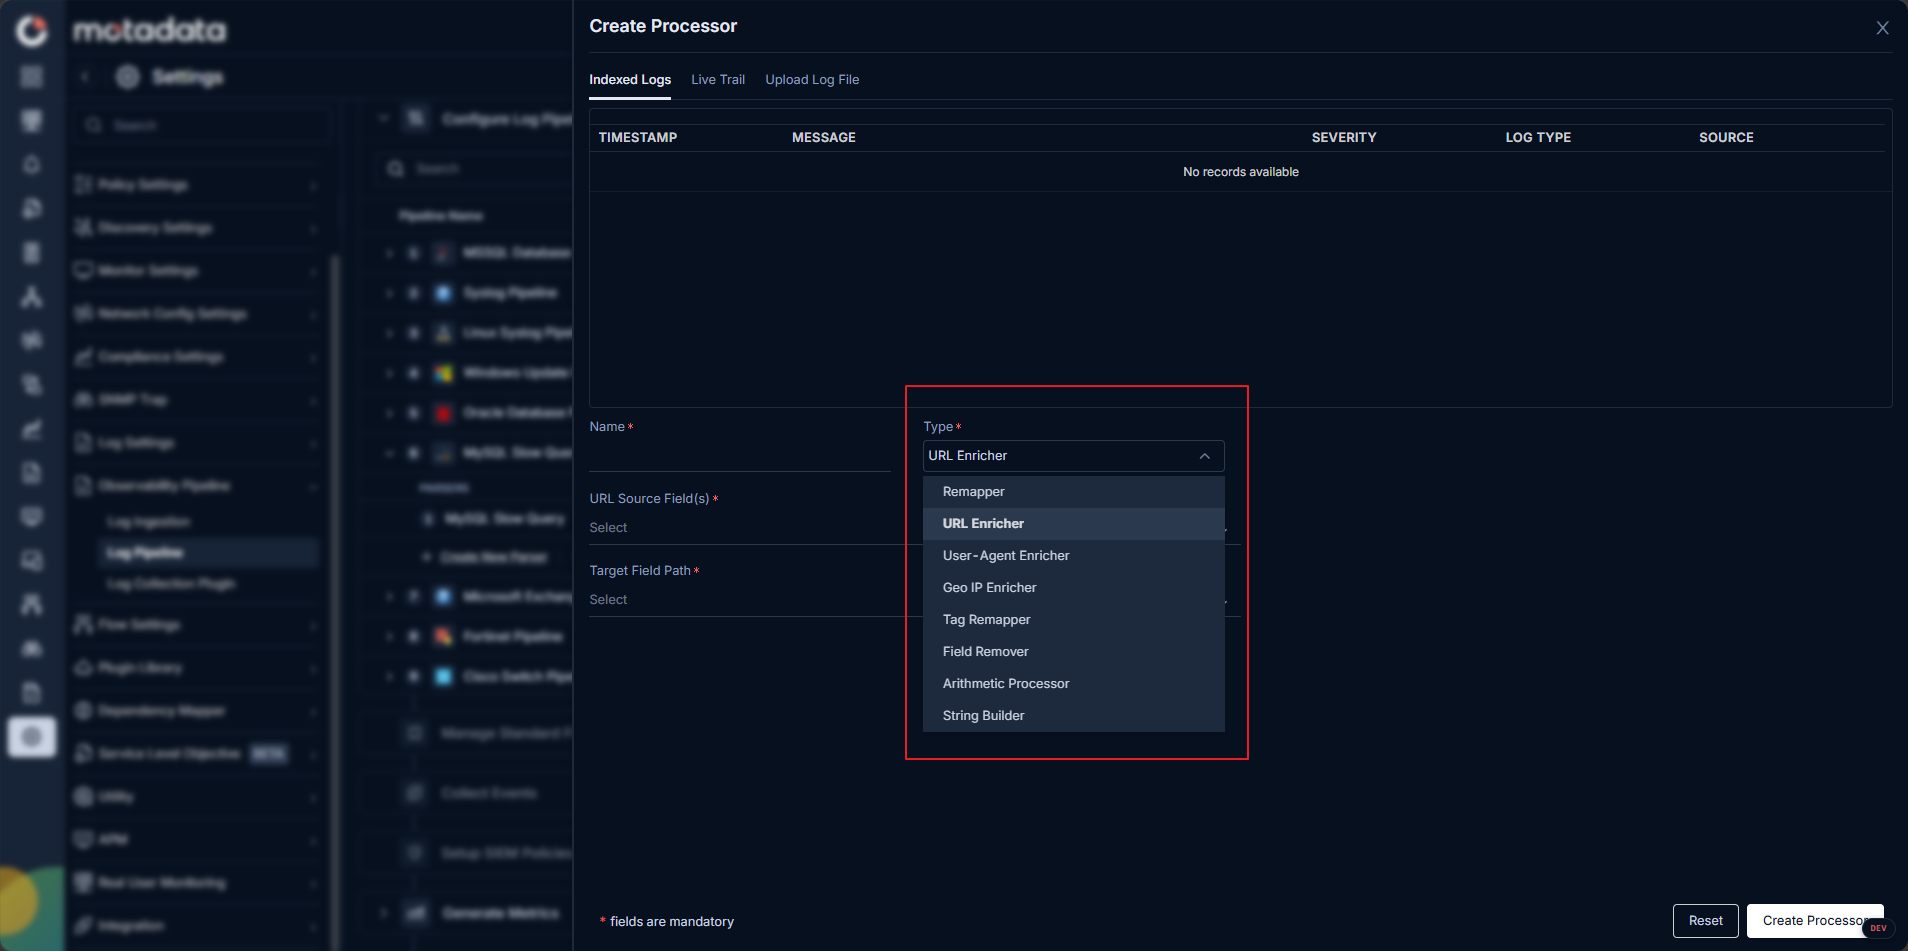Click the Windows Update pipeline icon
This screenshot has height=951, width=1908.
pos(443,373)
